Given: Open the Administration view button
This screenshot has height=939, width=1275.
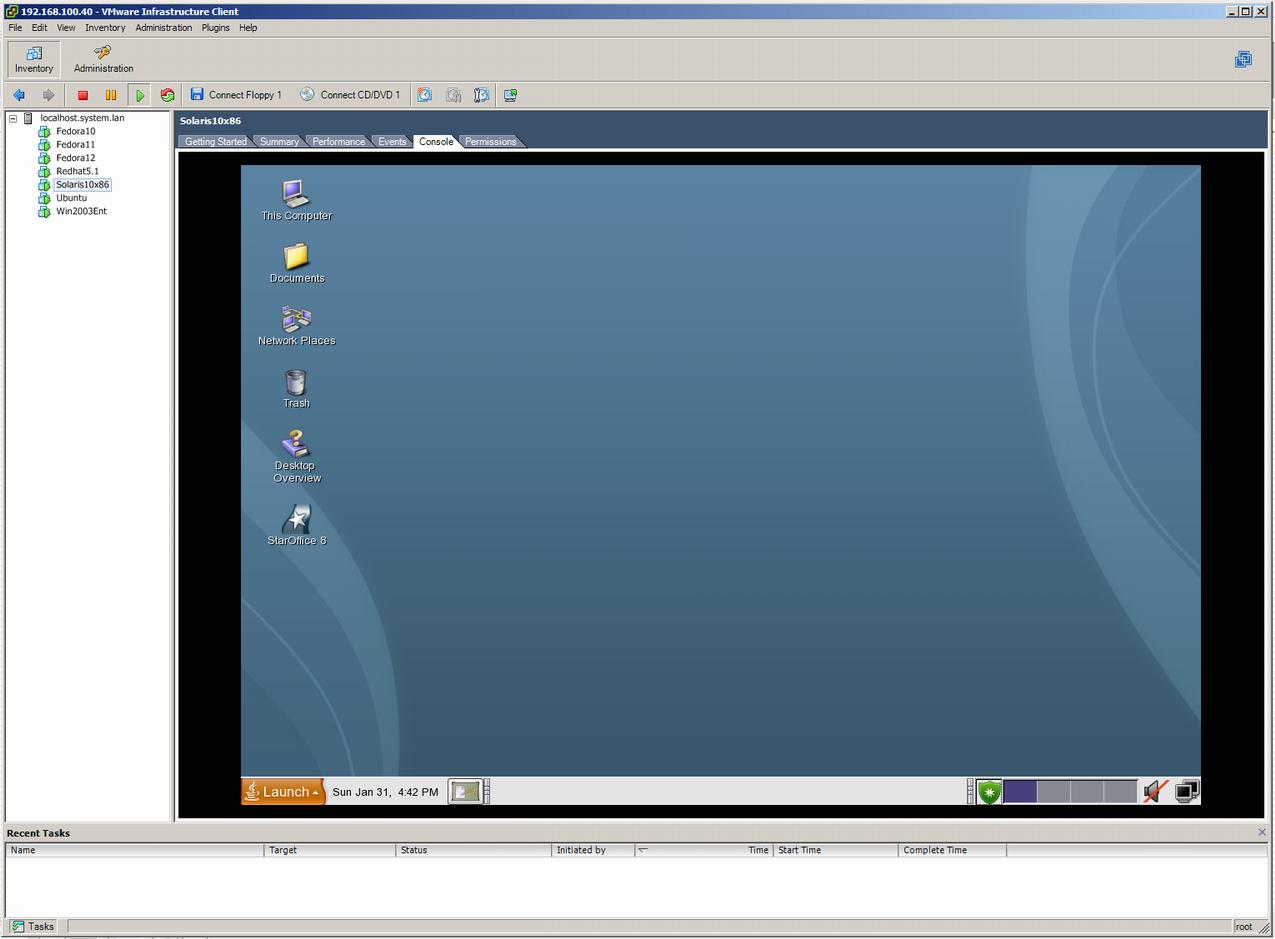Looking at the screenshot, I should (103, 59).
